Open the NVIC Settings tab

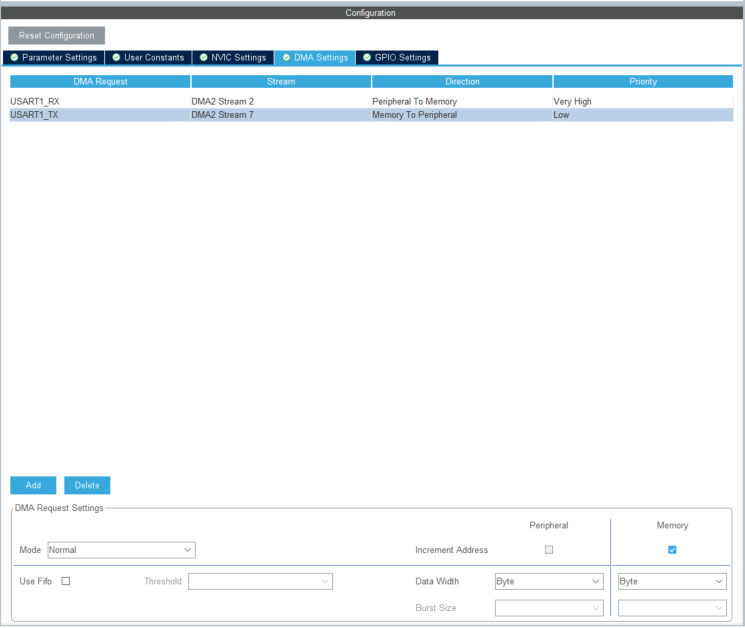tap(233, 57)
